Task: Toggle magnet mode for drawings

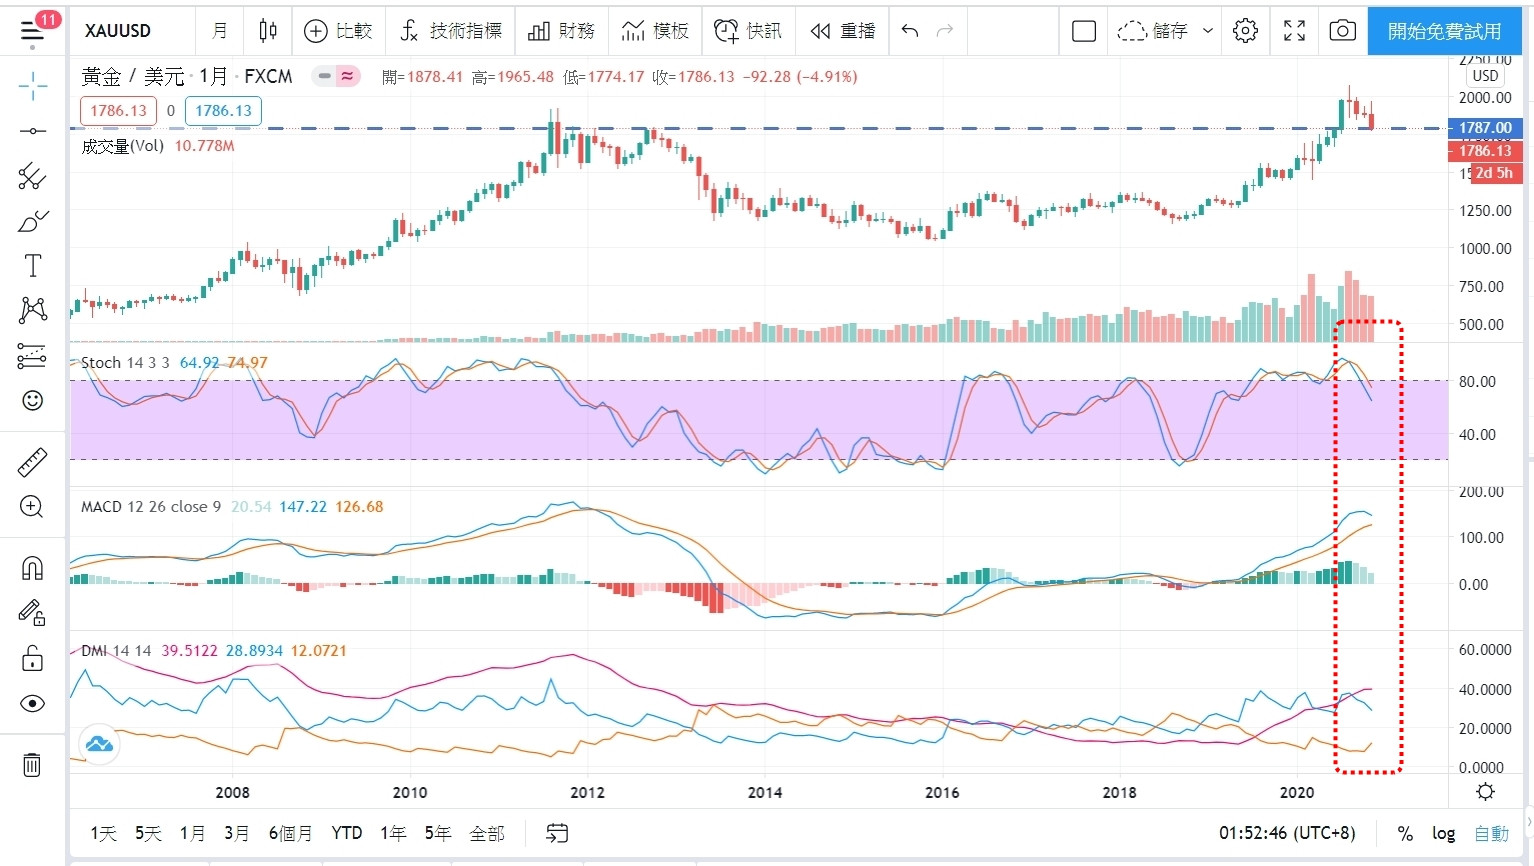Action: click(32, 568)
